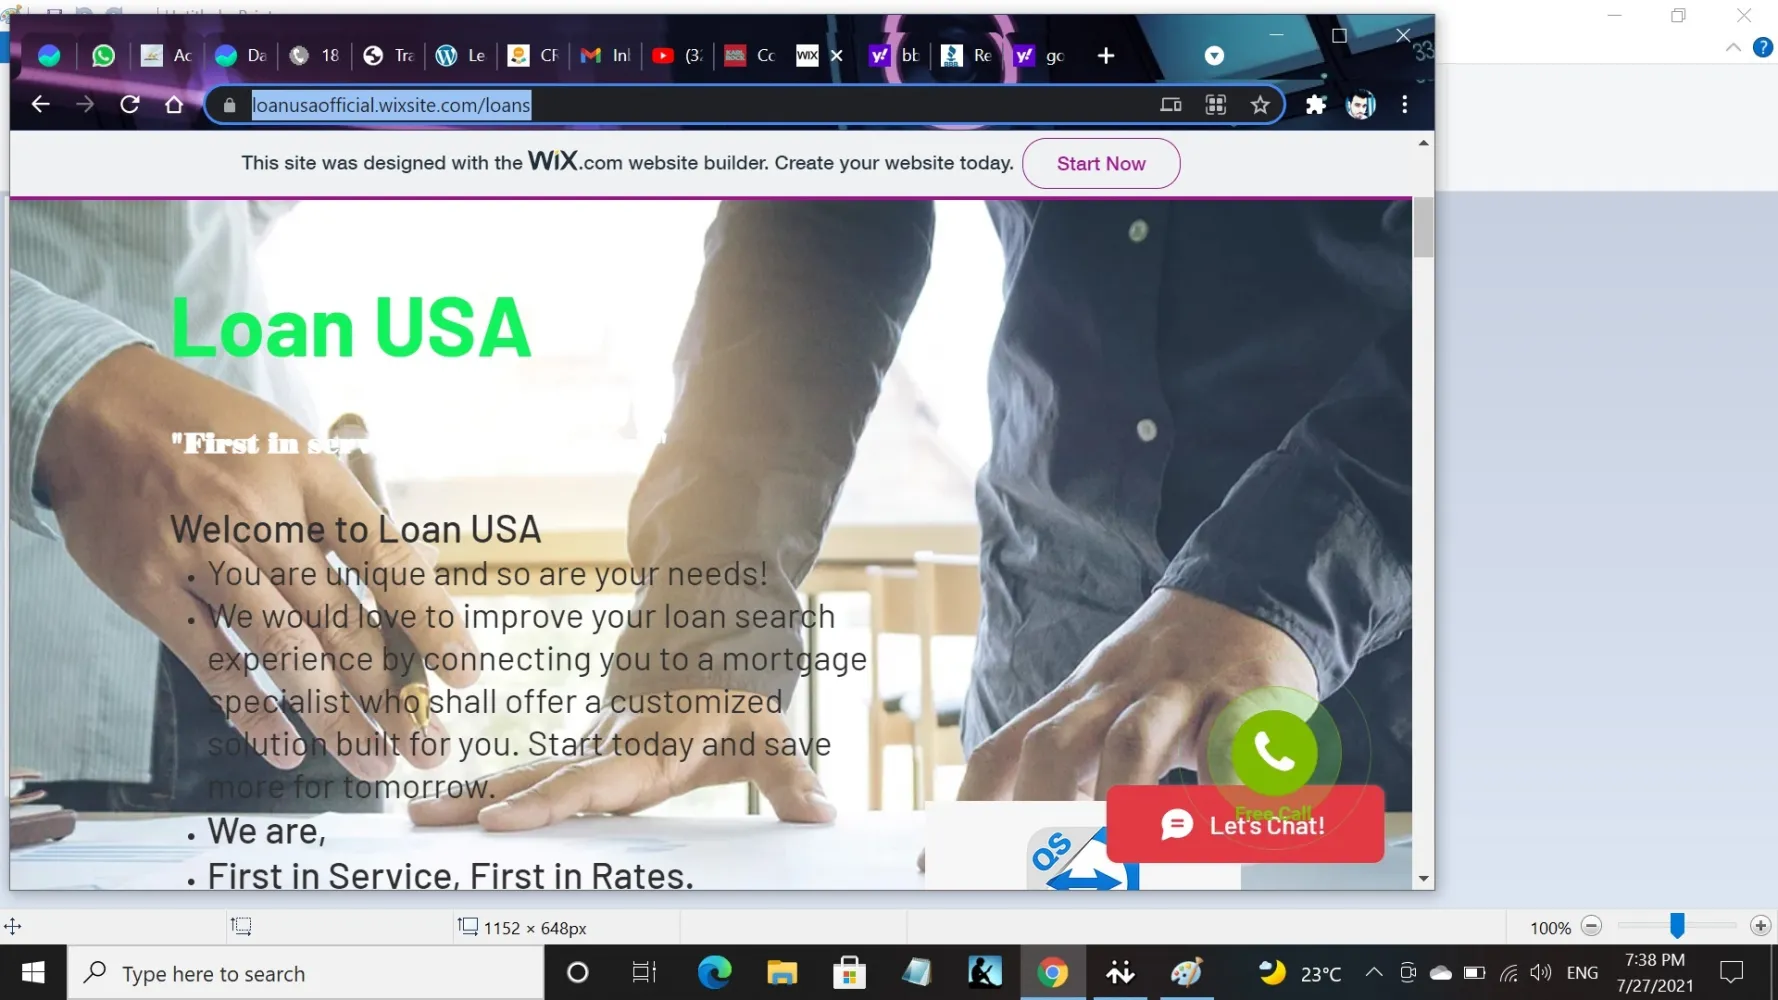Click the browser Back arrow

click(40, 104)
